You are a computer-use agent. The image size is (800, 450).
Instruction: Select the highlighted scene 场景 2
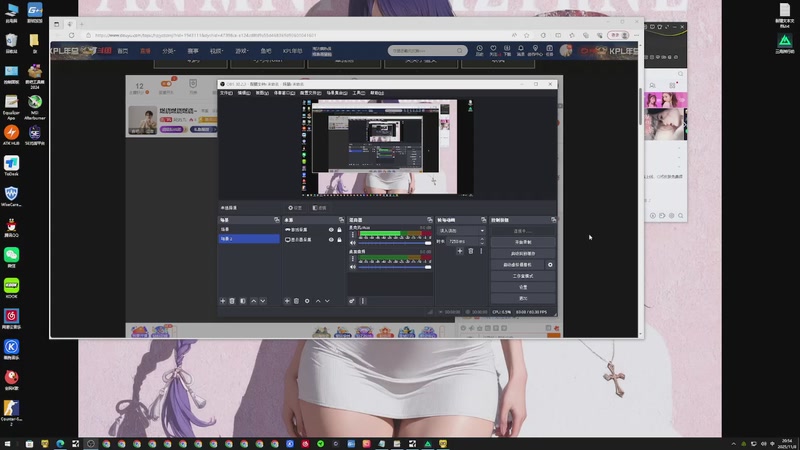pyautogui.click(x=249, y=239)
